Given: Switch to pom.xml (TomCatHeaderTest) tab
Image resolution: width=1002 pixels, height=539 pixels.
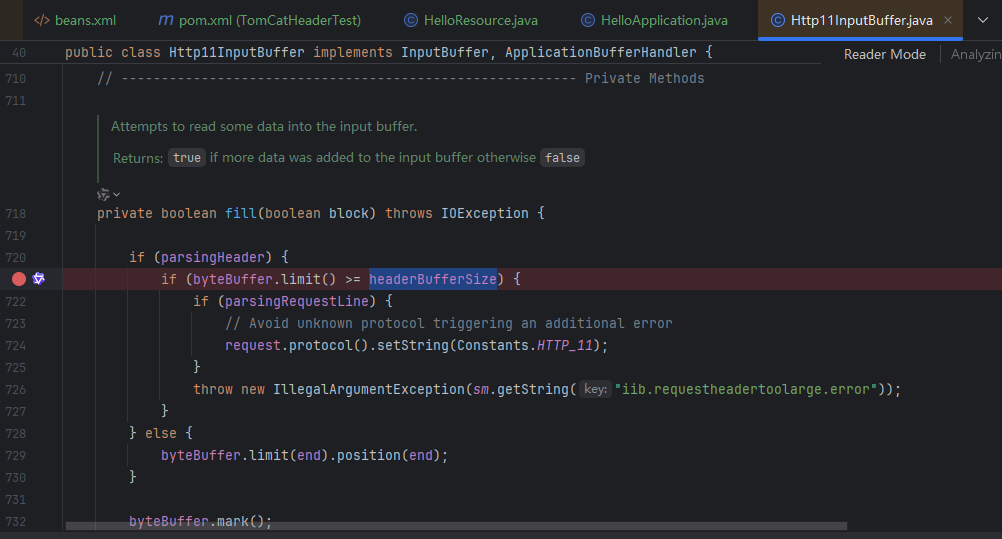Looking at the screenshot, I should coord(259,20).
